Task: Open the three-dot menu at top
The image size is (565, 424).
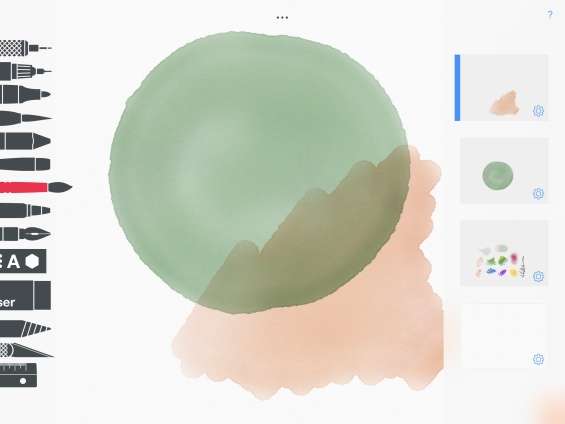Action: (x=282, y=17)
